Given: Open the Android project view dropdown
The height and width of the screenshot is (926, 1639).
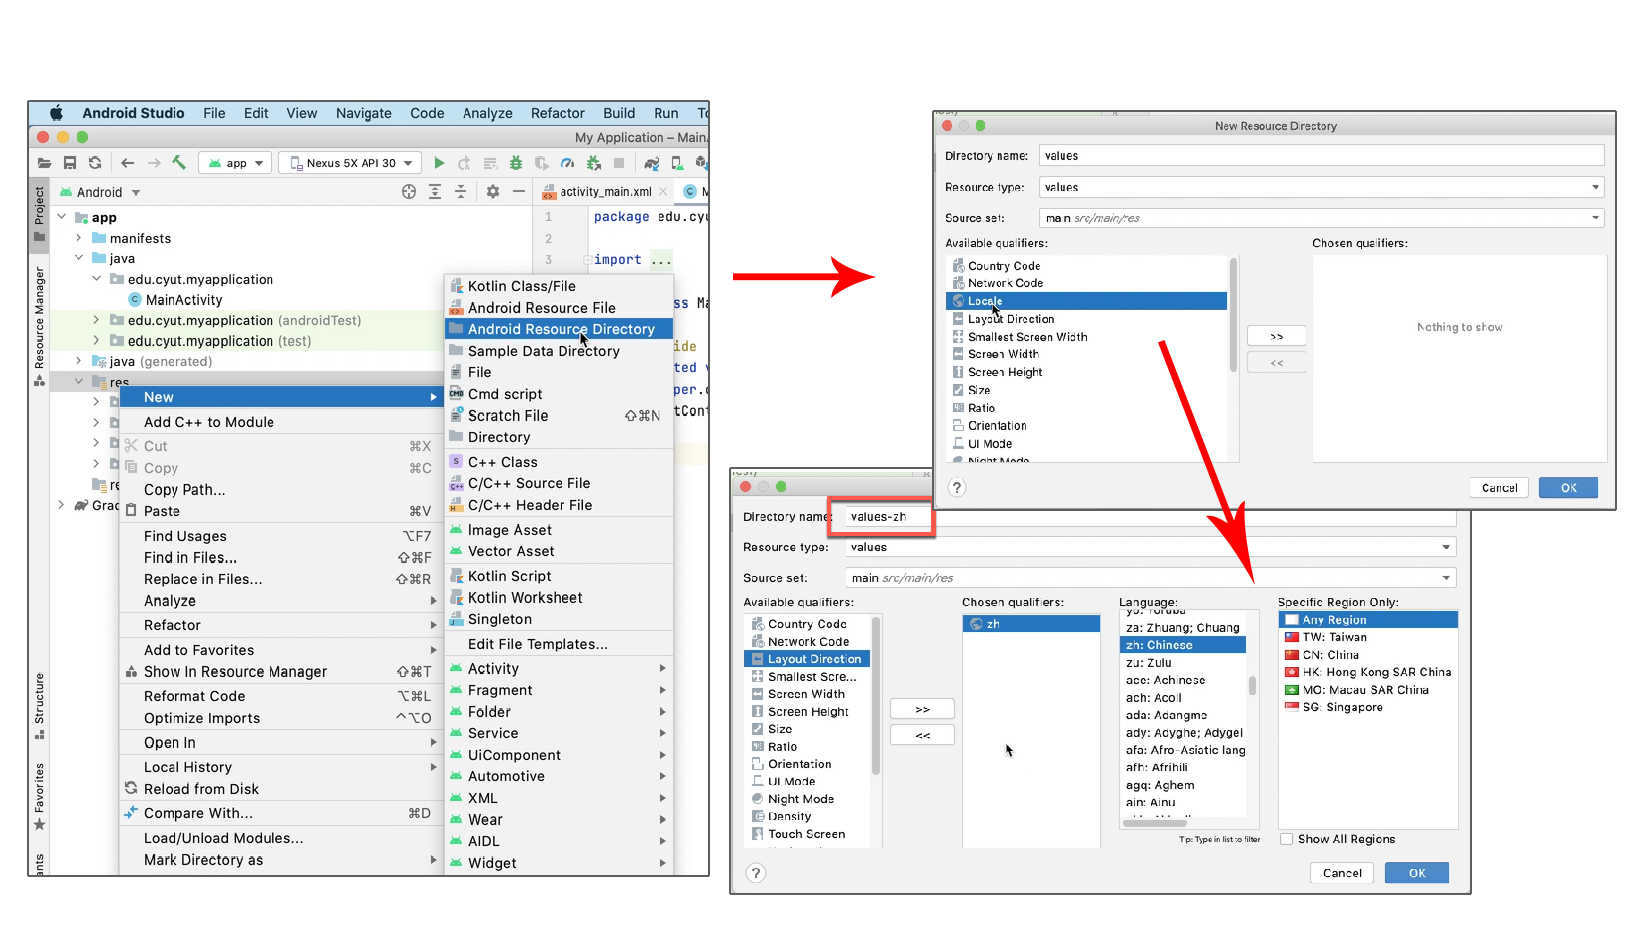Looking at the screenshot, I should [100, 192].
